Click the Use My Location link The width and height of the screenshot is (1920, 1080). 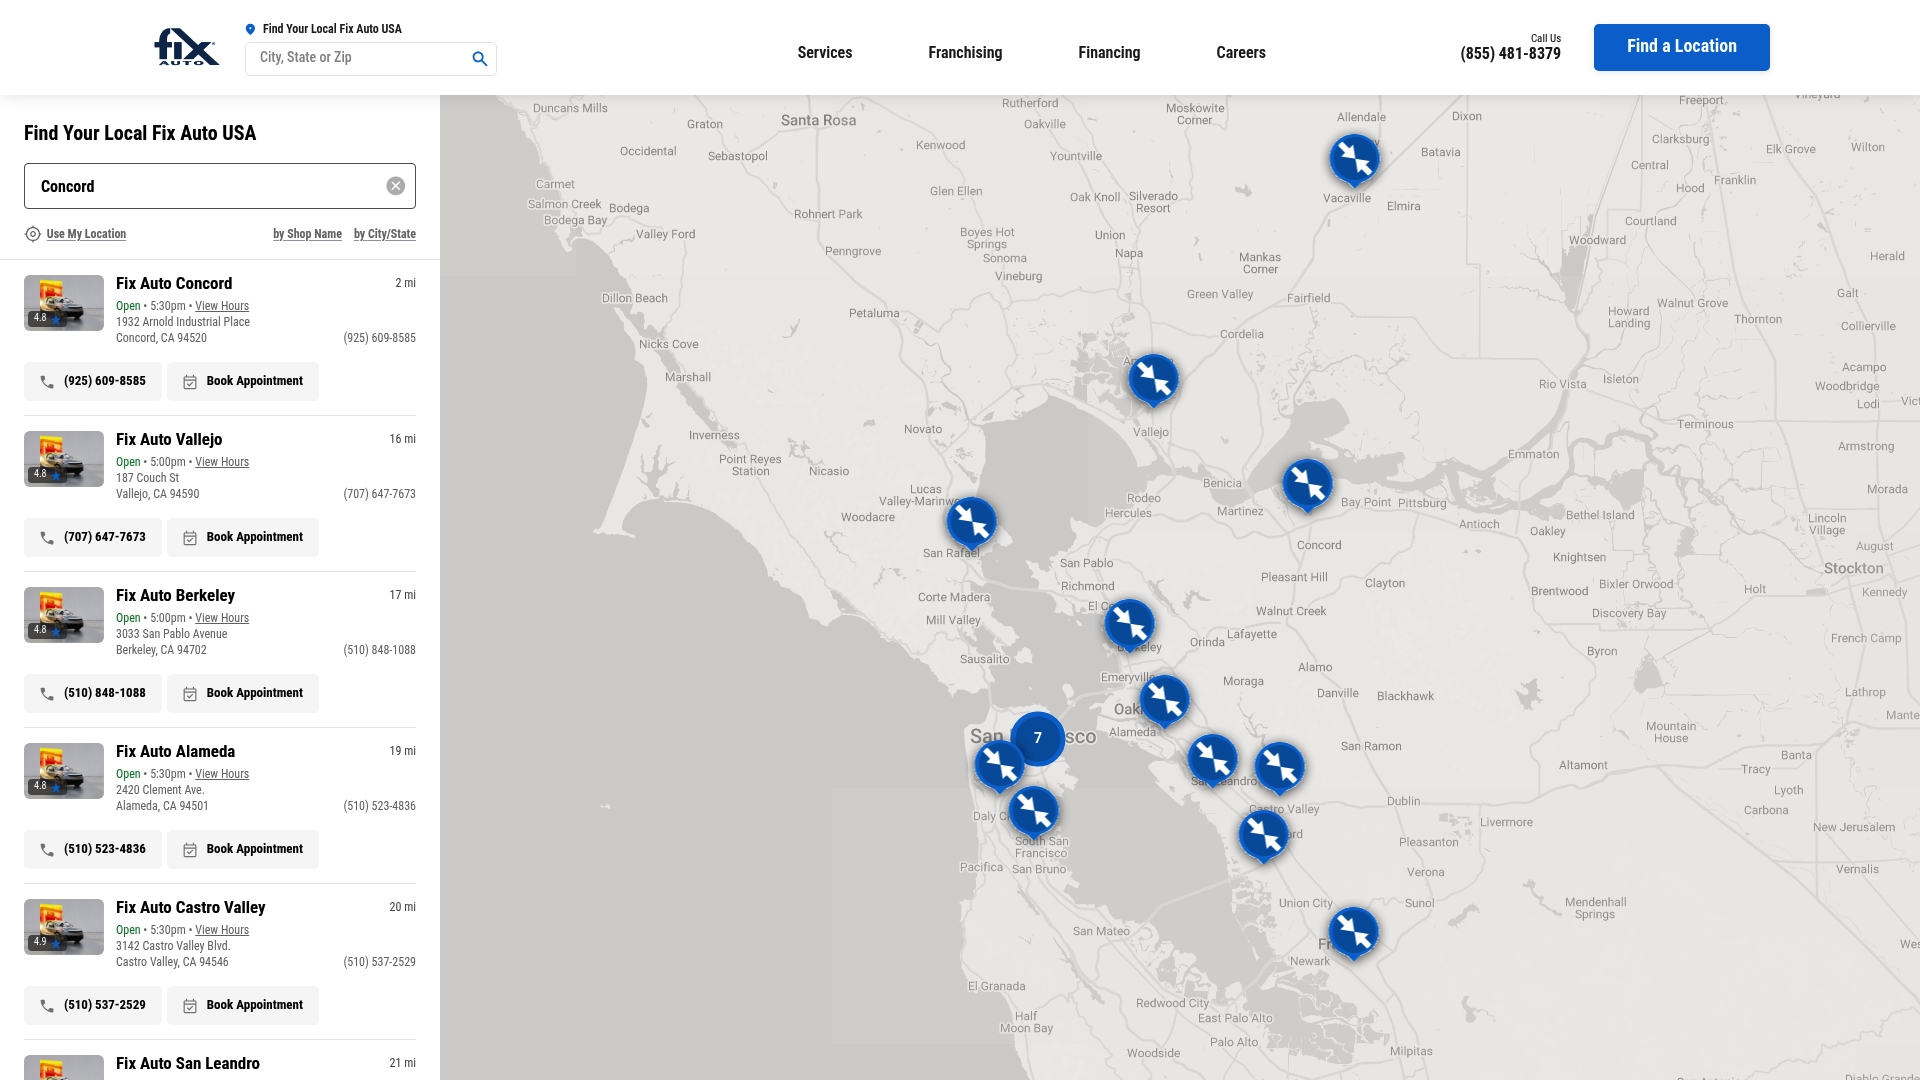pyautogui.click(x=86, y=234)
